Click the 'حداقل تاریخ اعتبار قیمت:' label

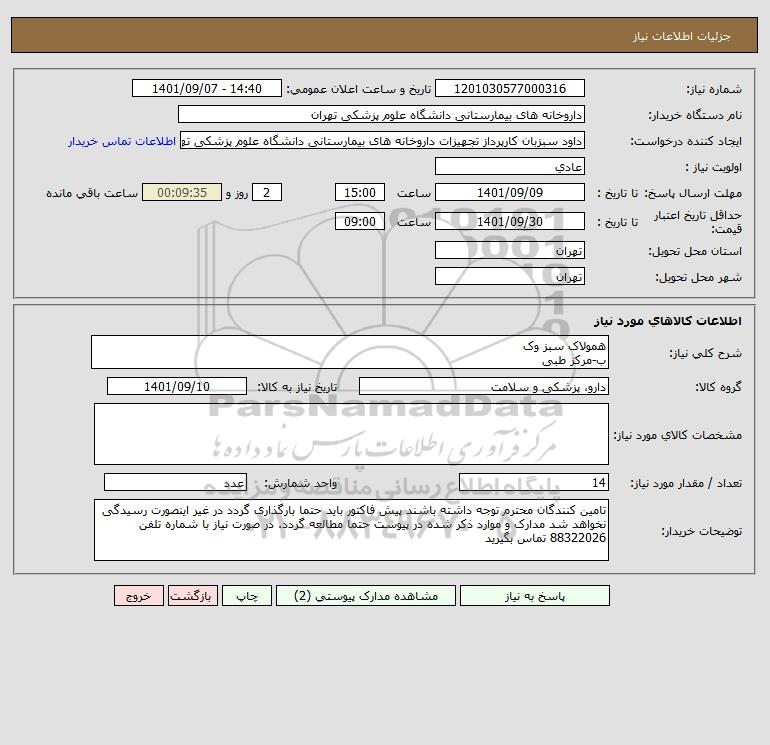pyautogui.click(x=698, y=222)
